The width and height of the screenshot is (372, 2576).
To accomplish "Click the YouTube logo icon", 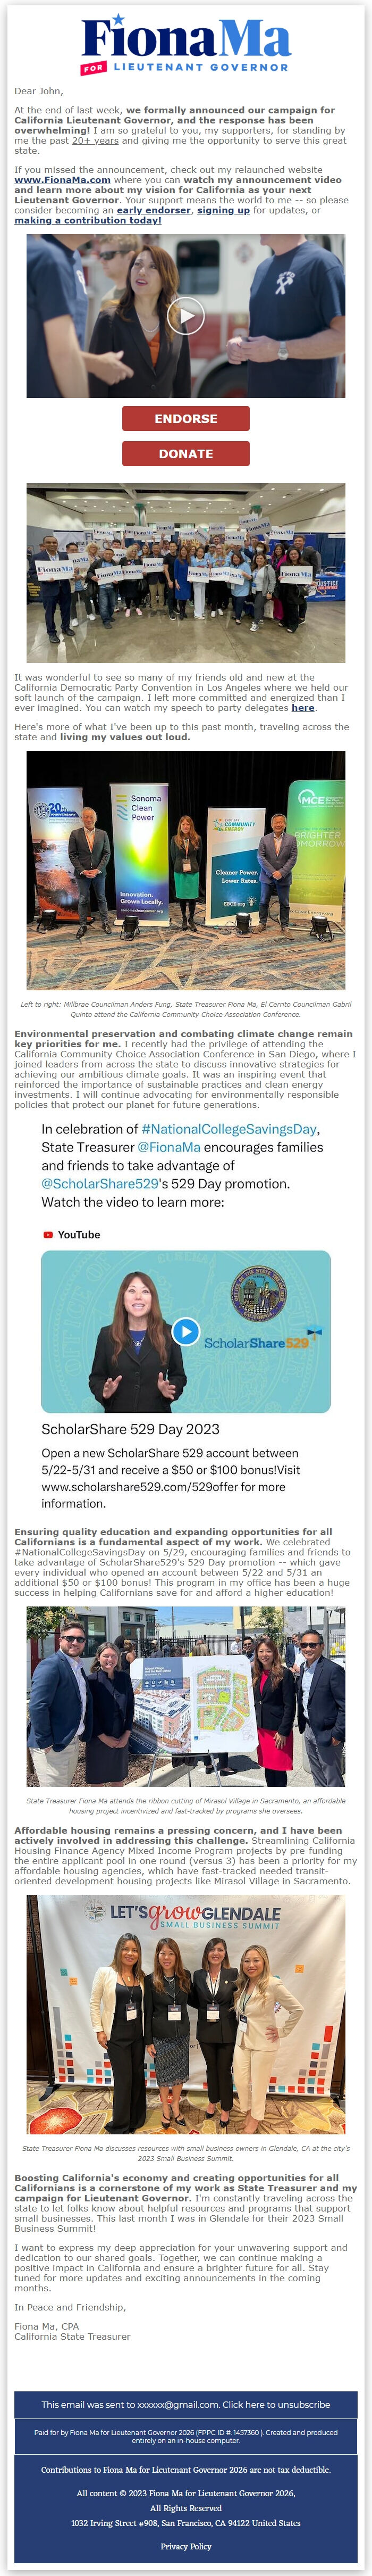I will pos(48,1234).
